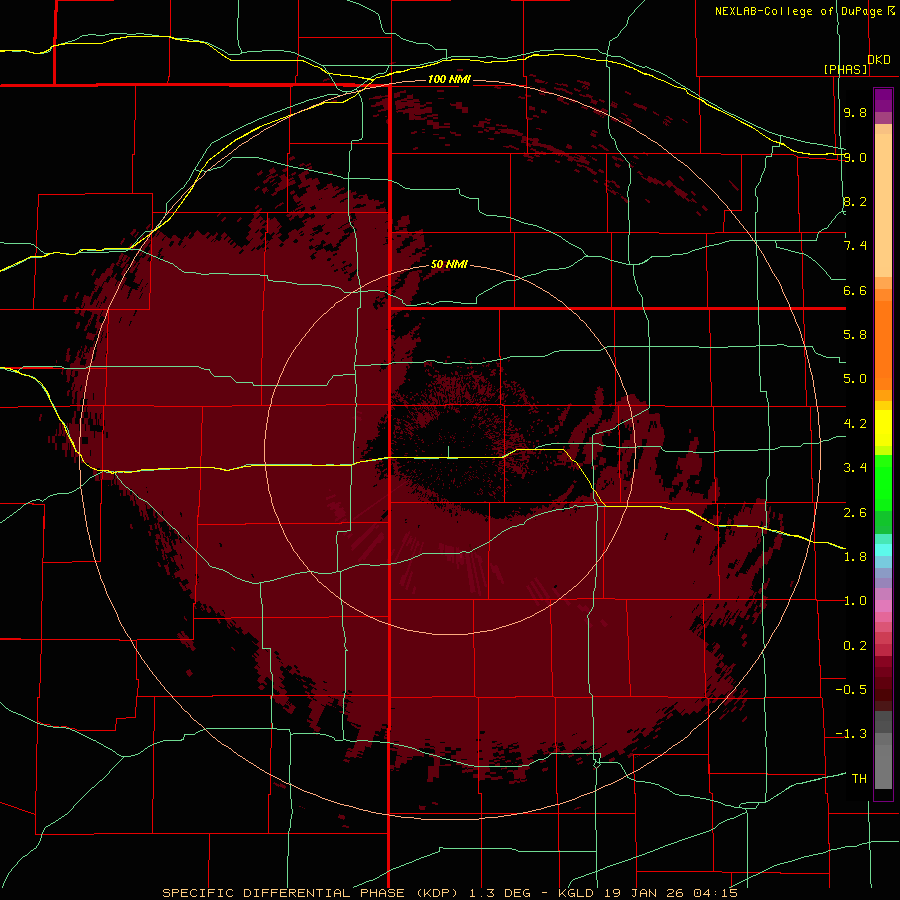Click the 5.0 scale value
Image resolution: width=900 pixels, height=900 pixels.
tap(855, 379)
